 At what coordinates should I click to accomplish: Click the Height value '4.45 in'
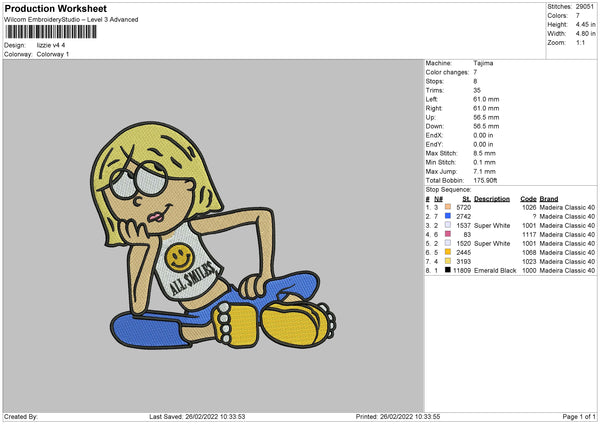tap(585, 24)
